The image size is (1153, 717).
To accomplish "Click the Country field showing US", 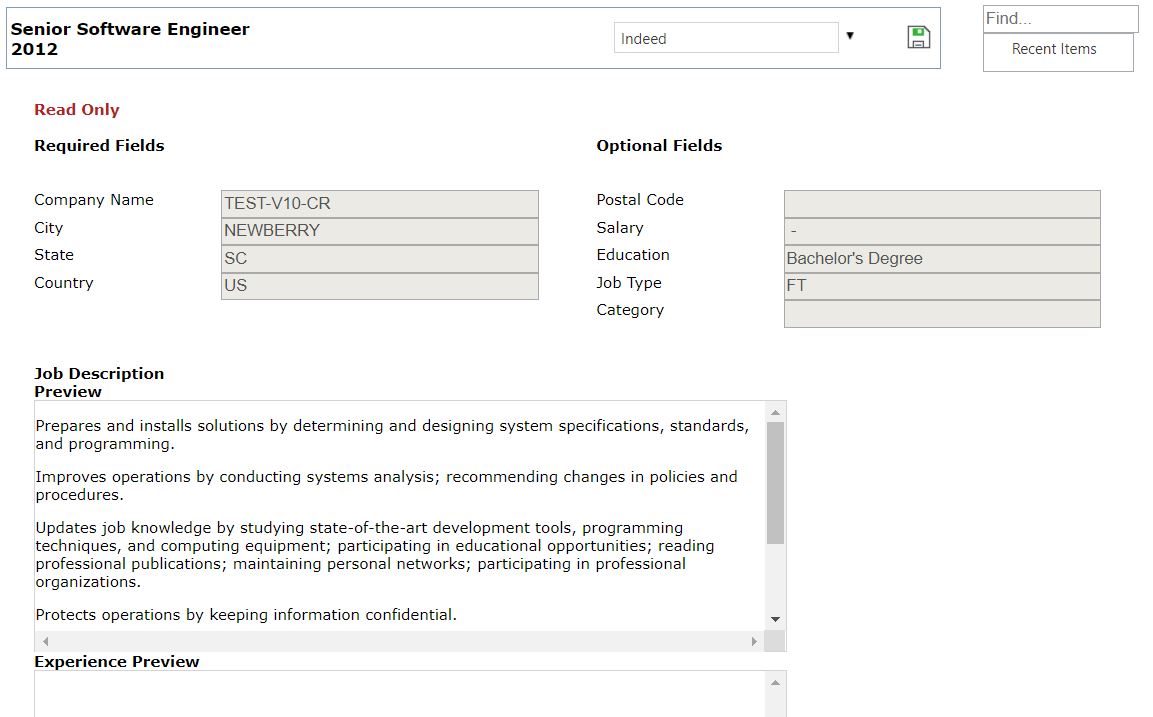I will click(x=379, y=286).
